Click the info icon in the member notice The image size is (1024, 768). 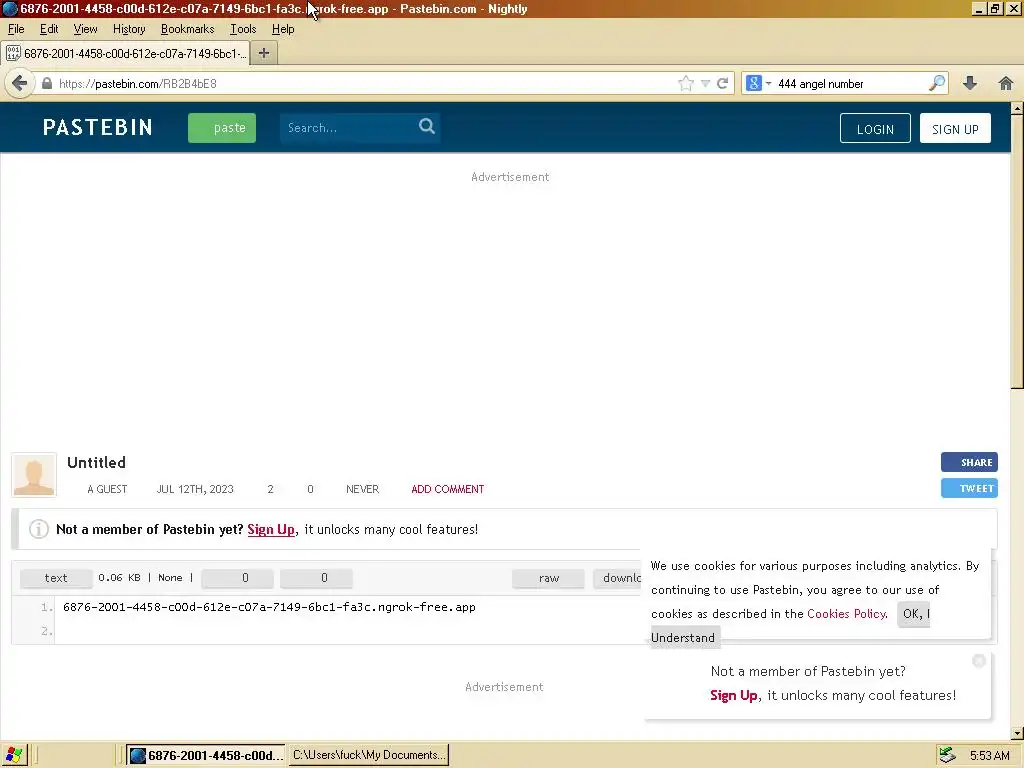pyautogui.click(x=39, y=529)
